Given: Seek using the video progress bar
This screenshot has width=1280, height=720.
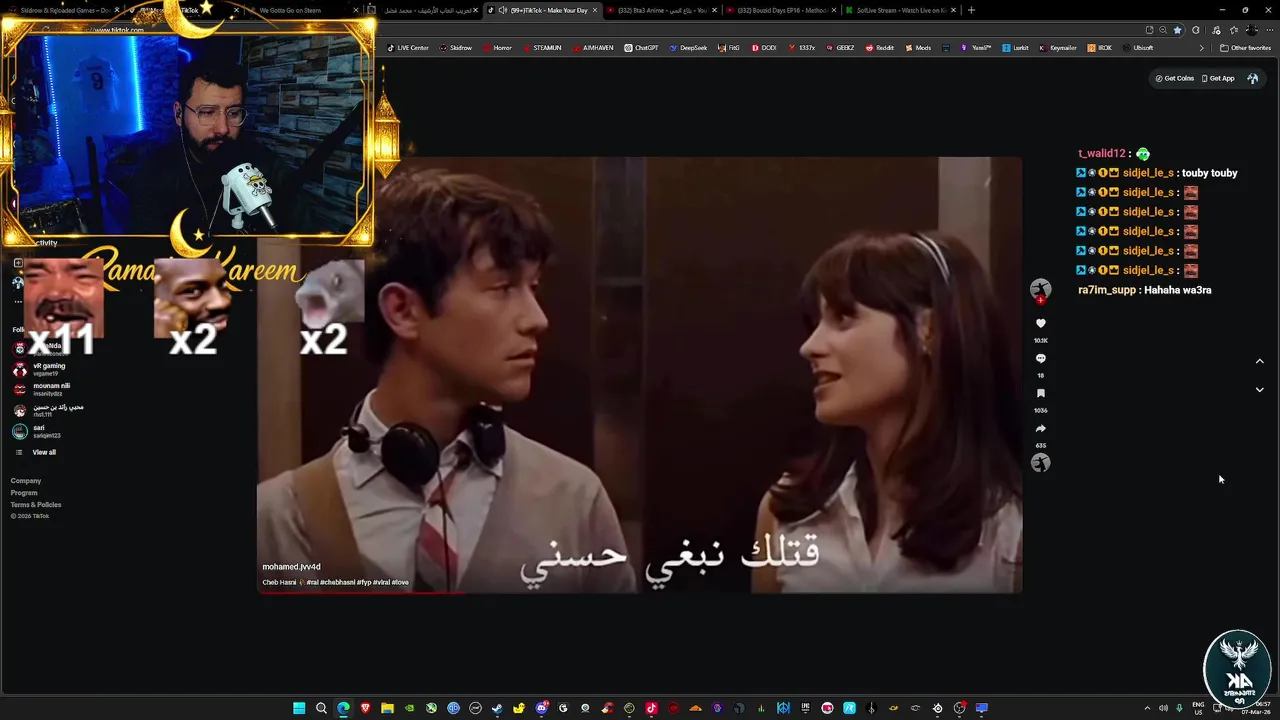Looking at the screenshot, I should pyautogui.click(x=640, y=592).
